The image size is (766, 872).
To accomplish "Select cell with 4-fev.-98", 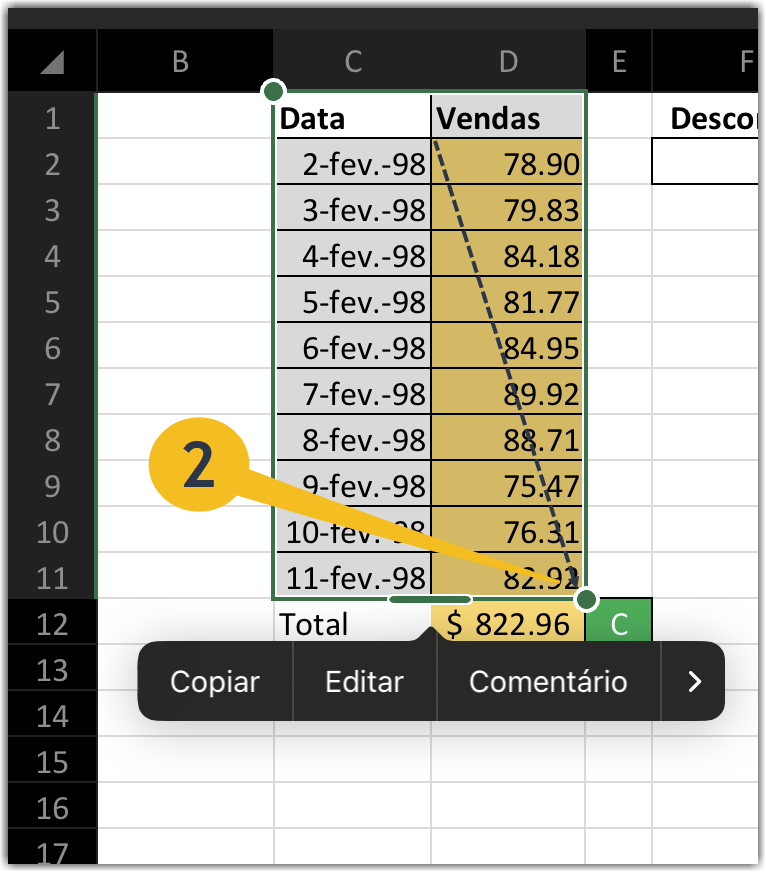I will click(x=353, y=255).
